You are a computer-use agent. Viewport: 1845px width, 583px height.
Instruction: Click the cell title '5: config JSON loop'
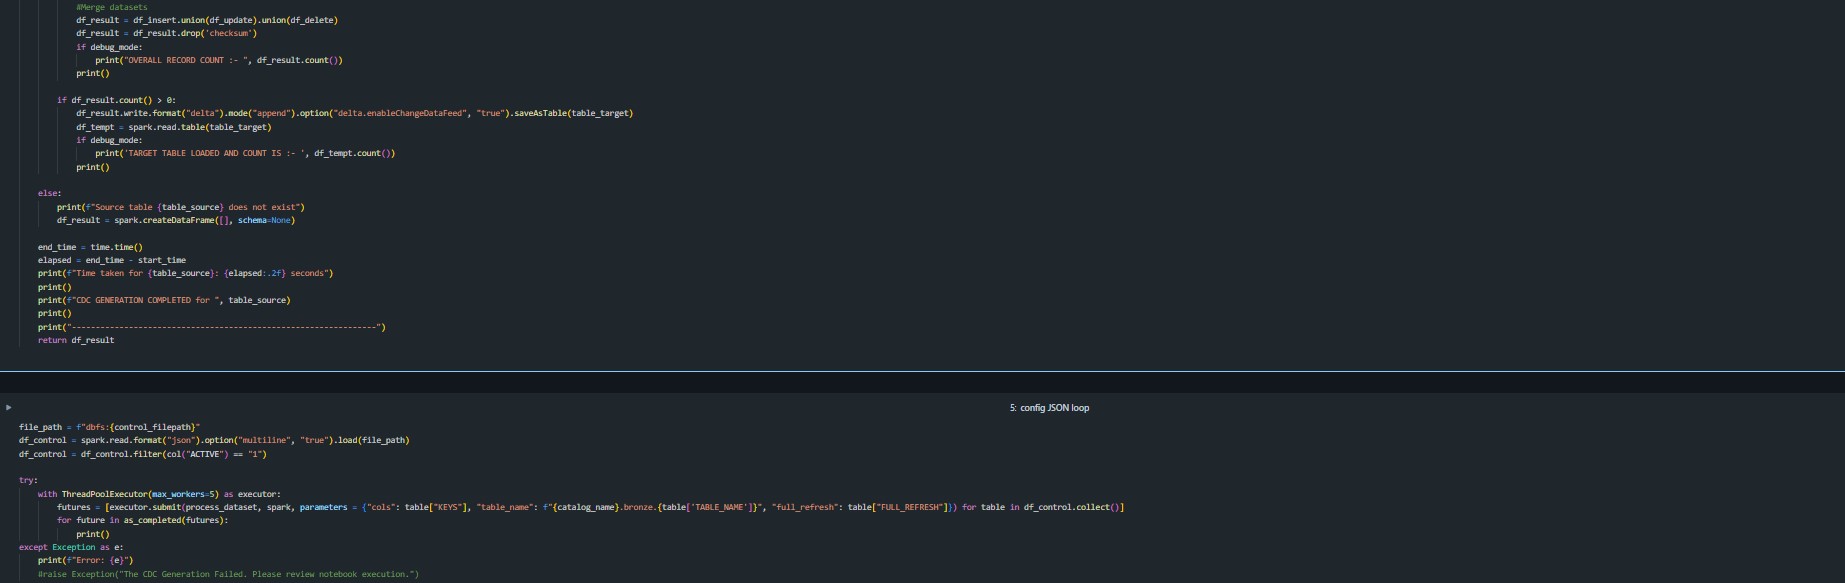pos(1049,408)
